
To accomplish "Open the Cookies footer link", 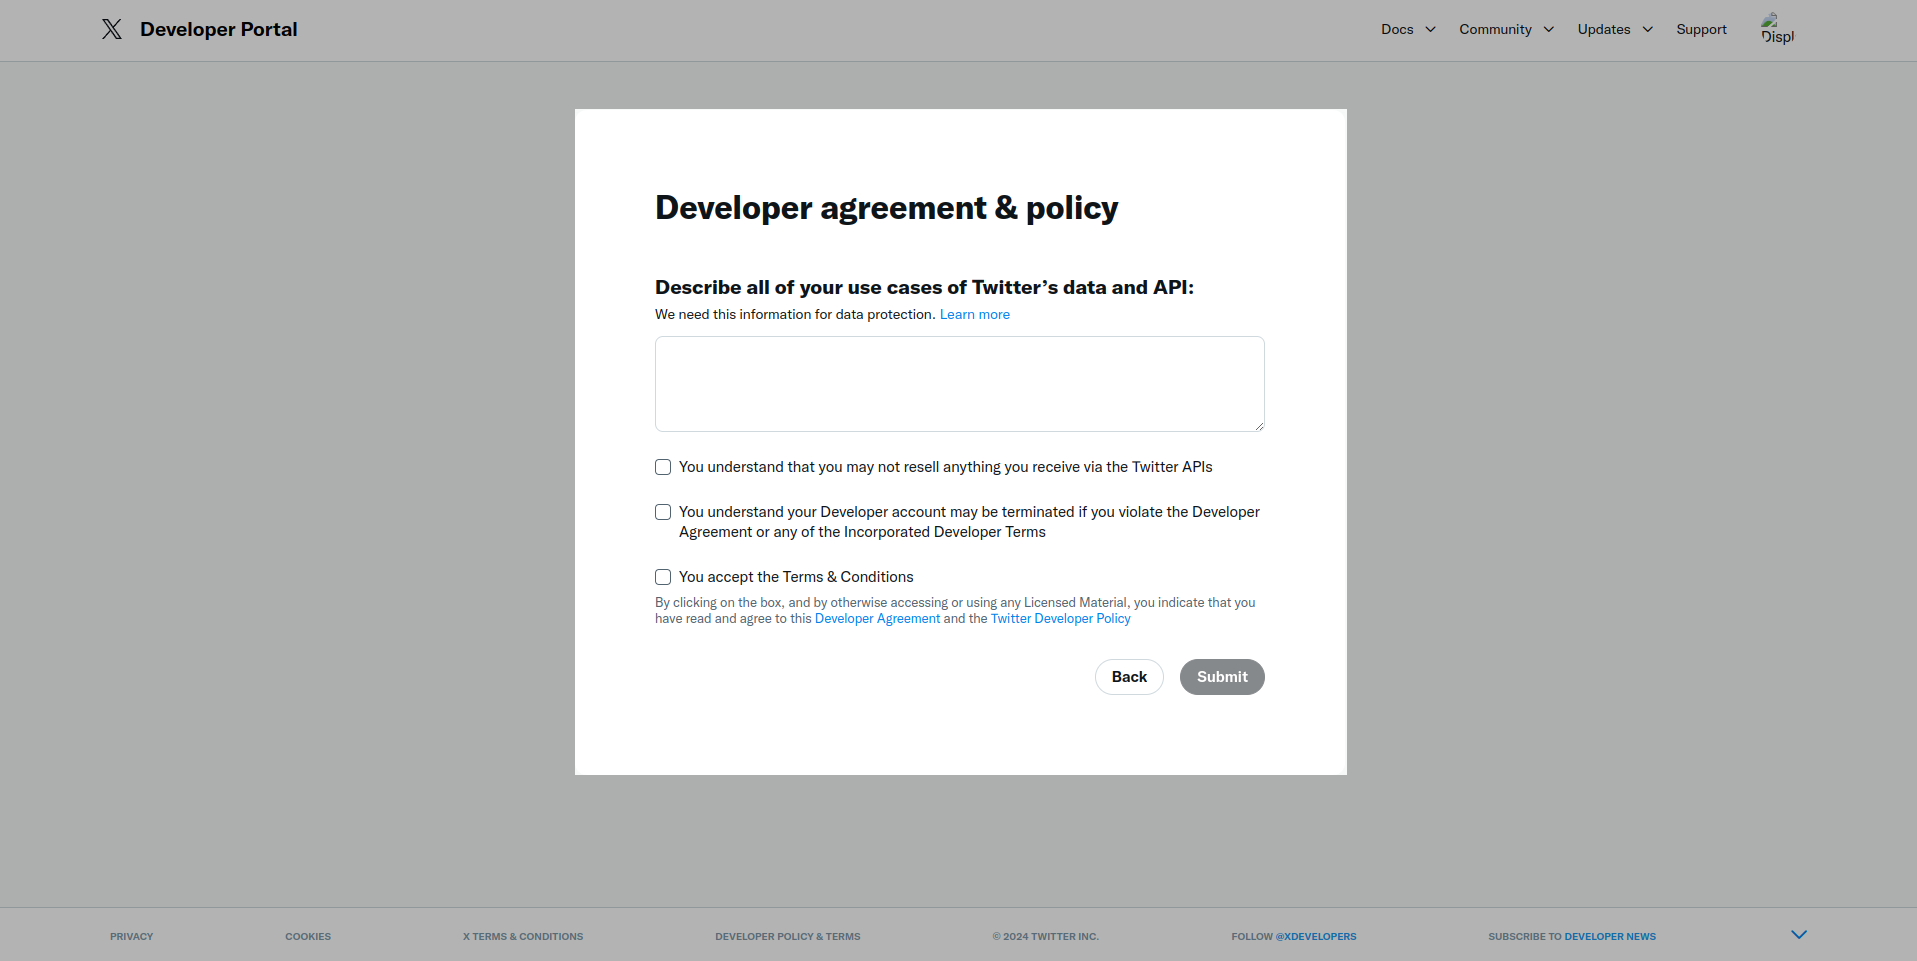I will point(308,937).
